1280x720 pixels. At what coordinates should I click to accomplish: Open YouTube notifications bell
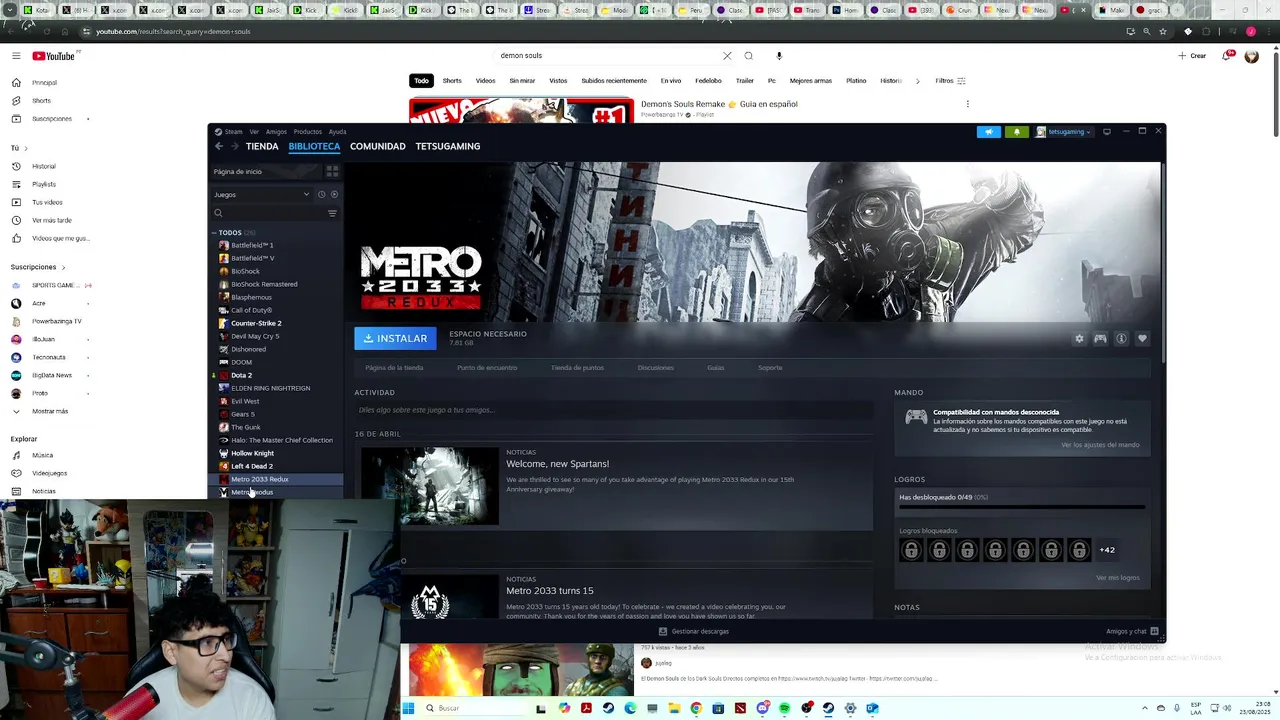pyautogui.click(x=1227, y=56)
